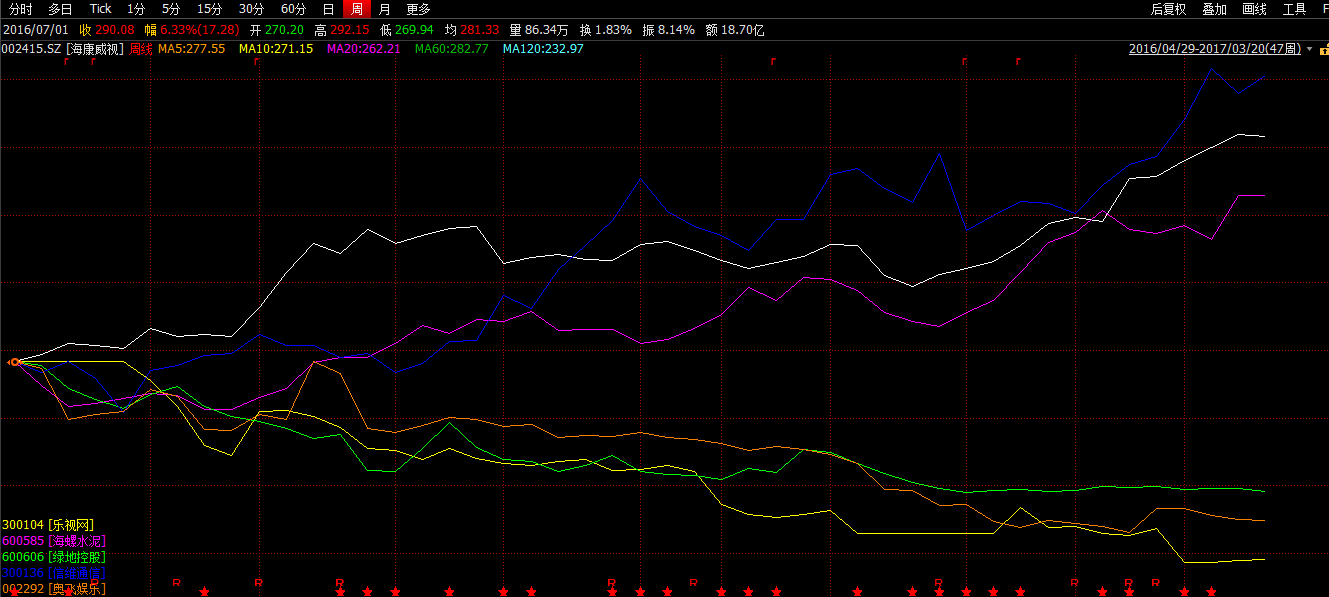The width and height of the screenshot is (1329, 597).
Task: Select the Tick chart tab
Action: (100, 9)
